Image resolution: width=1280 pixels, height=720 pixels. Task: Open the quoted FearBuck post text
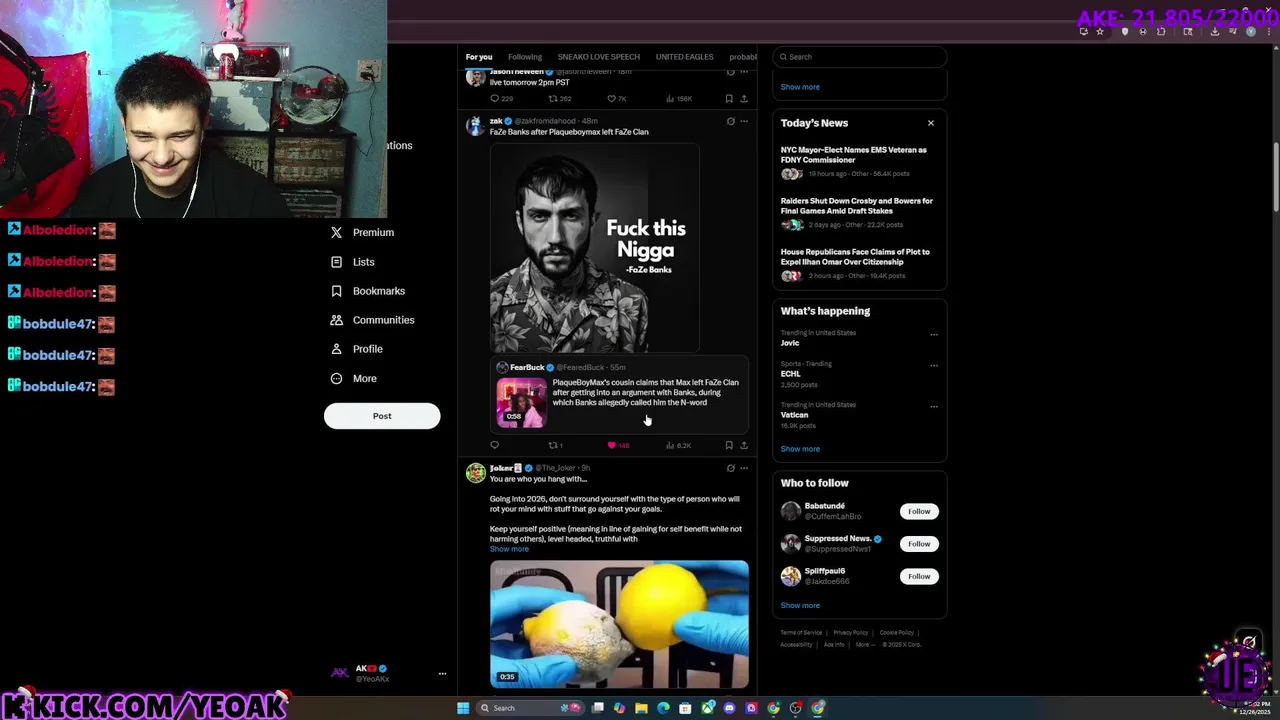(646, 392)
